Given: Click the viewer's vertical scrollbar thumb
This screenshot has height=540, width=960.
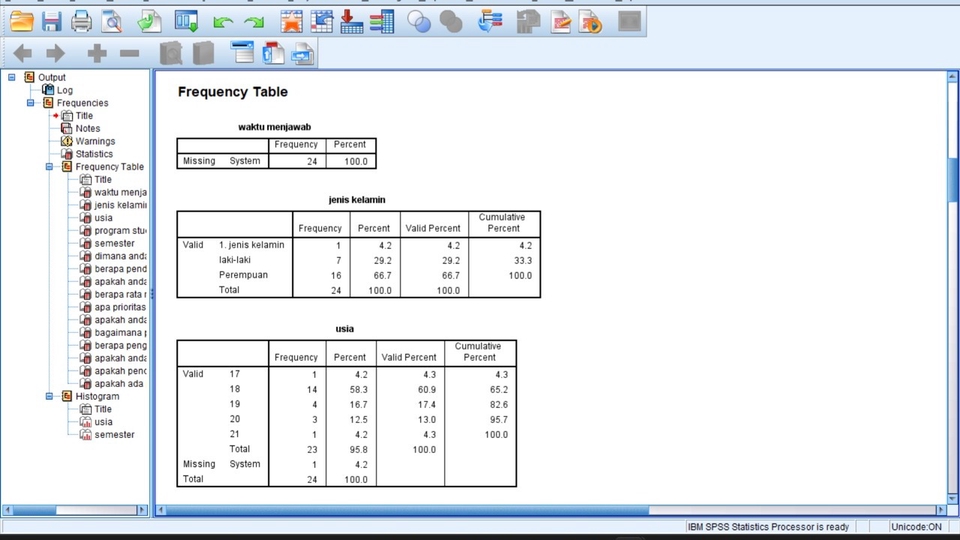Looking at the screenshot, I should tap(952, 178).
